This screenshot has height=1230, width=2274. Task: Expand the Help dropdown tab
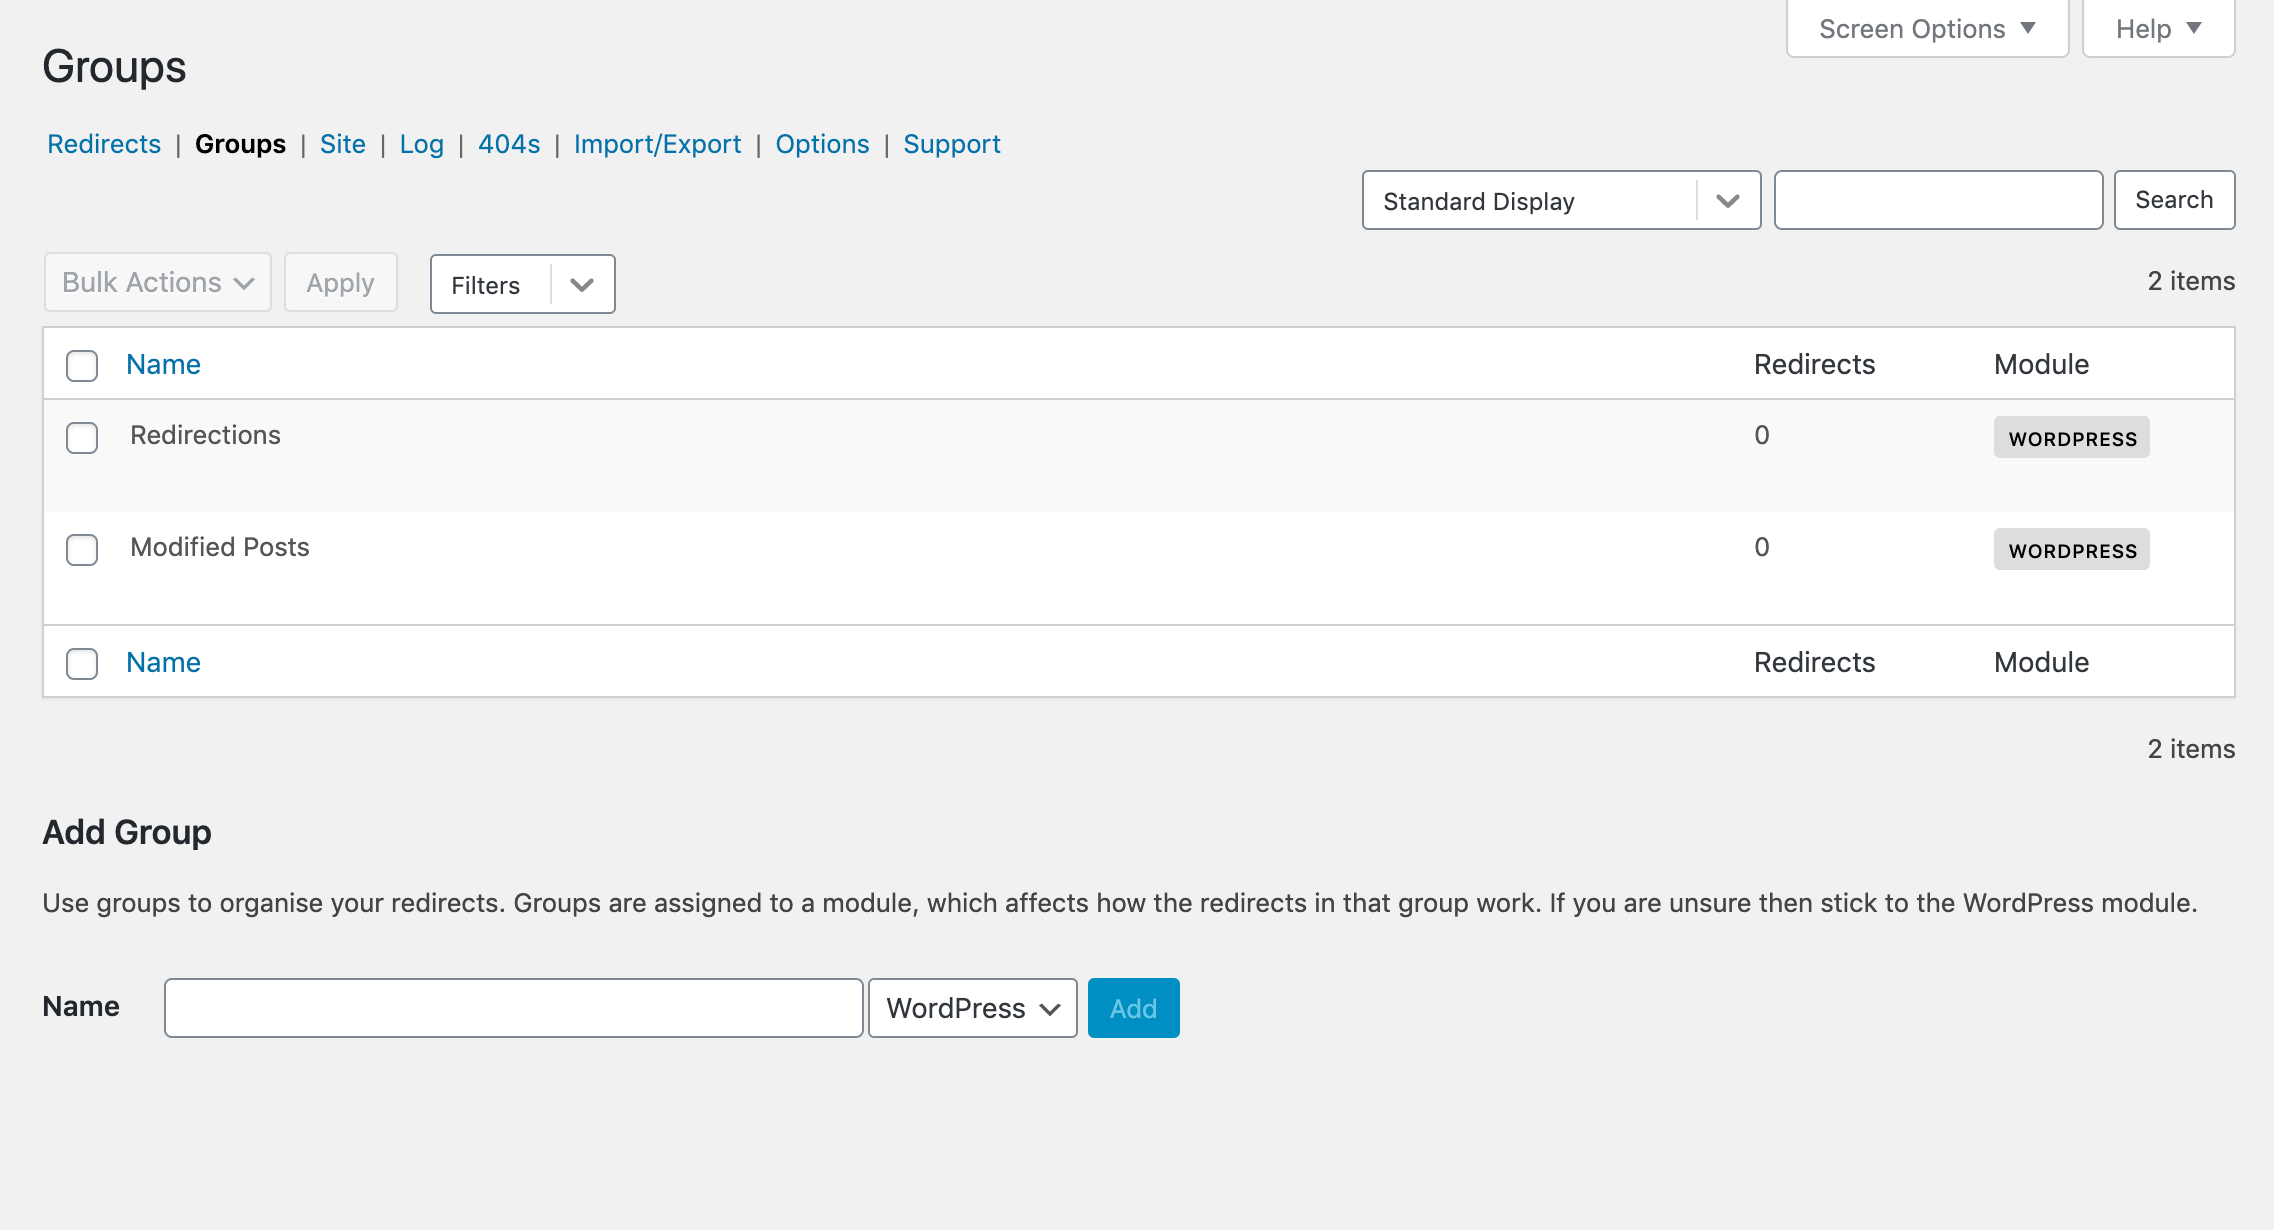(2157, 29)
